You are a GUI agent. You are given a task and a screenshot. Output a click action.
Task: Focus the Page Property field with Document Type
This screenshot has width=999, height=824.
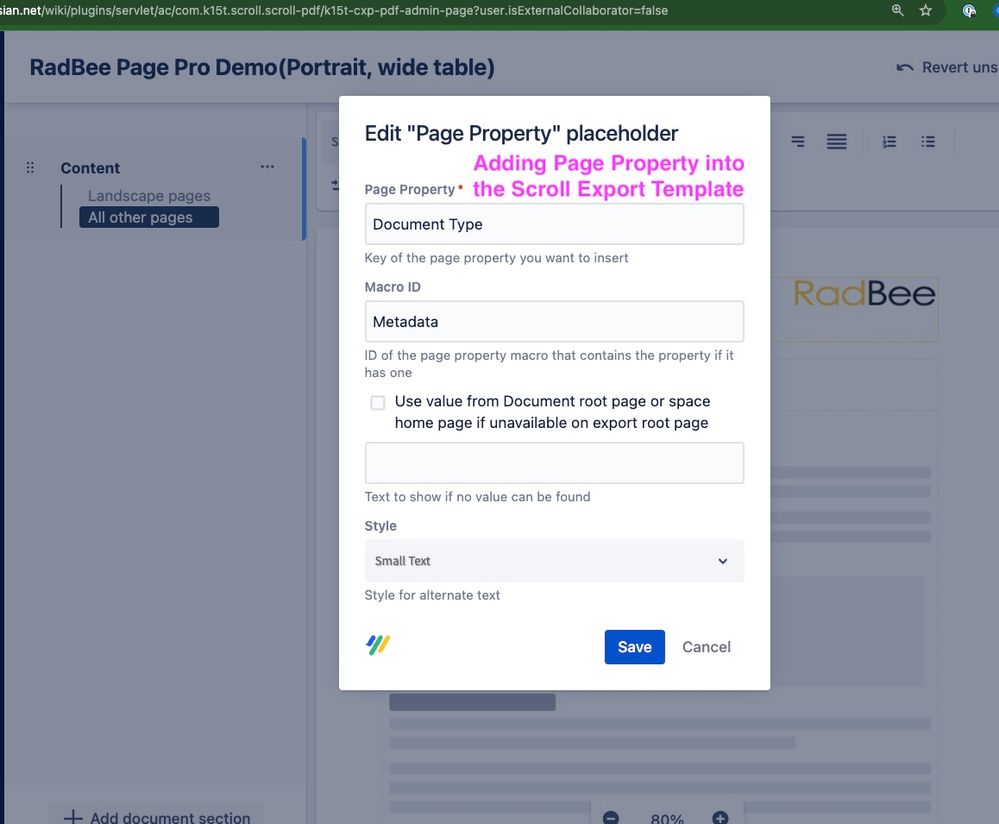(x=554, y=224)
